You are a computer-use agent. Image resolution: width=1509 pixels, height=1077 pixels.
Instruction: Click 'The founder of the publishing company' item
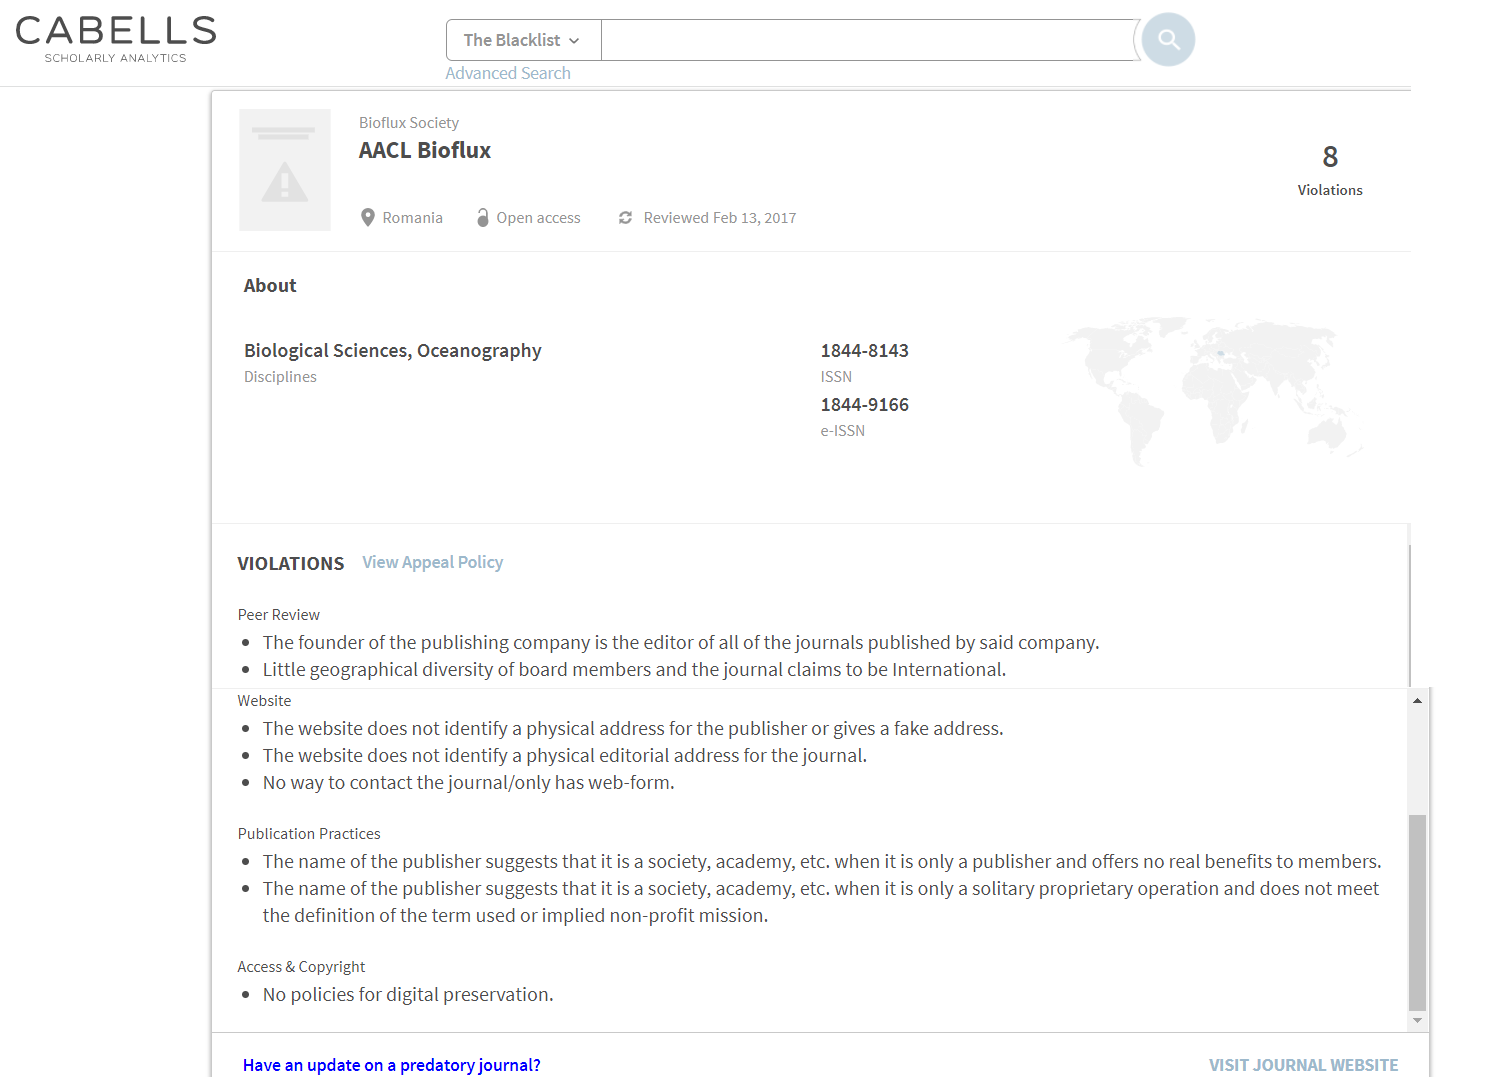coord(681,642)
